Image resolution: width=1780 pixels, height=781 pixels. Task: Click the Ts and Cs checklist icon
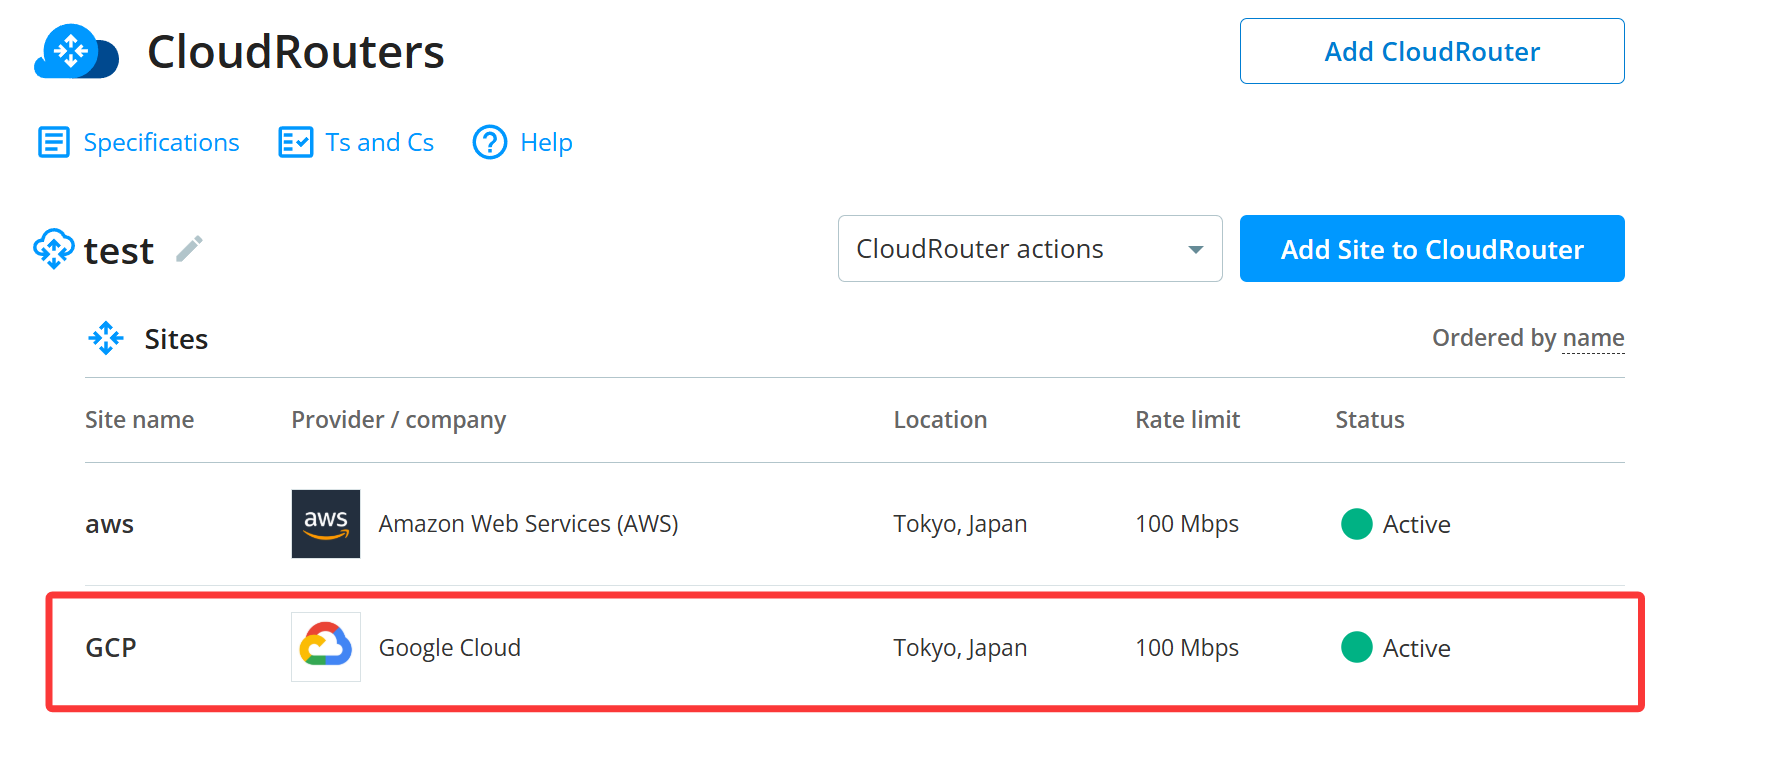click(x=296, y=142)
